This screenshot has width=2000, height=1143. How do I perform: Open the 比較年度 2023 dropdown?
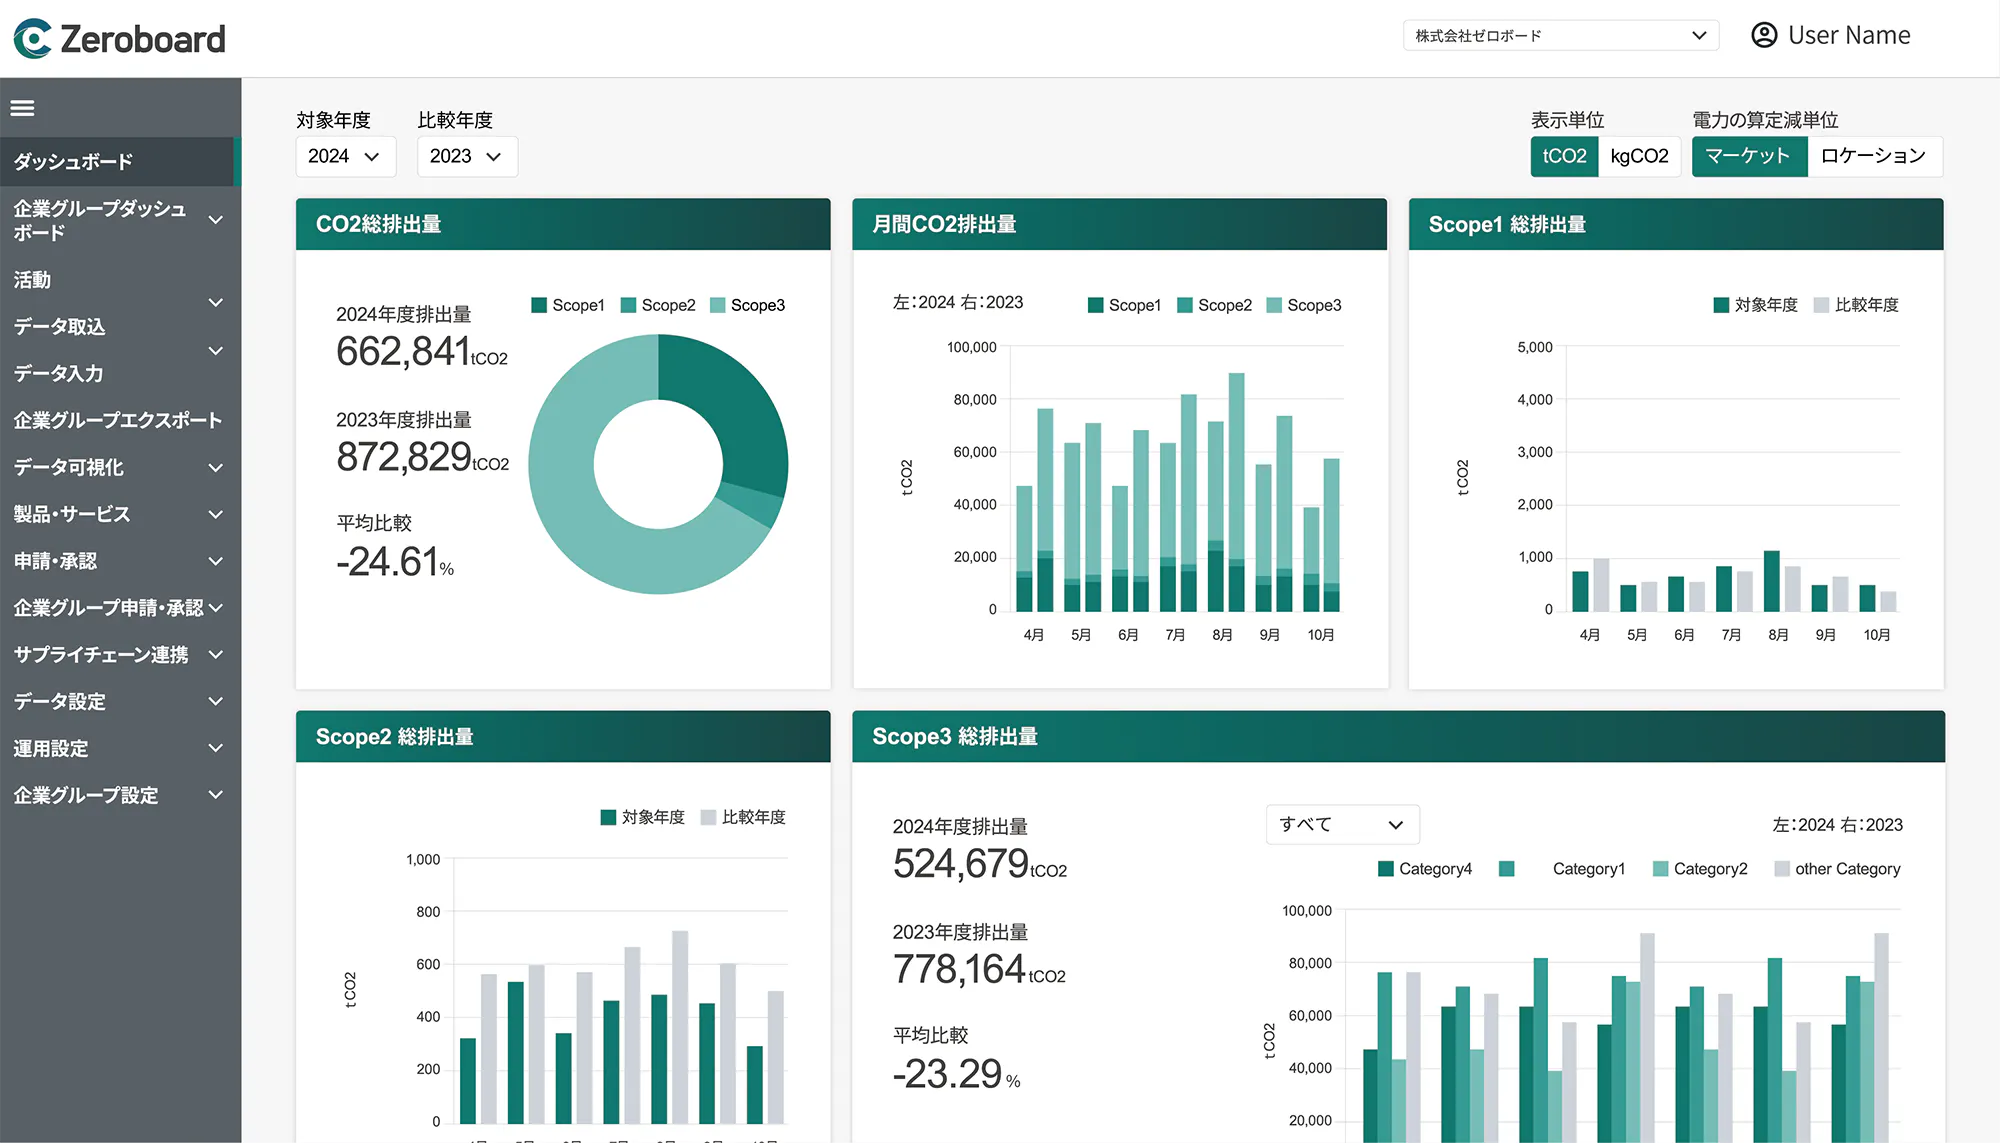[x=466, y=156]
